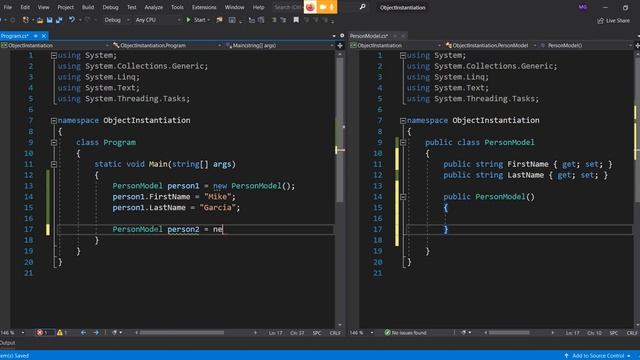Screen dimensions: 640x360
Task: Click the Search input box in title bar
Action: point(288,7)
